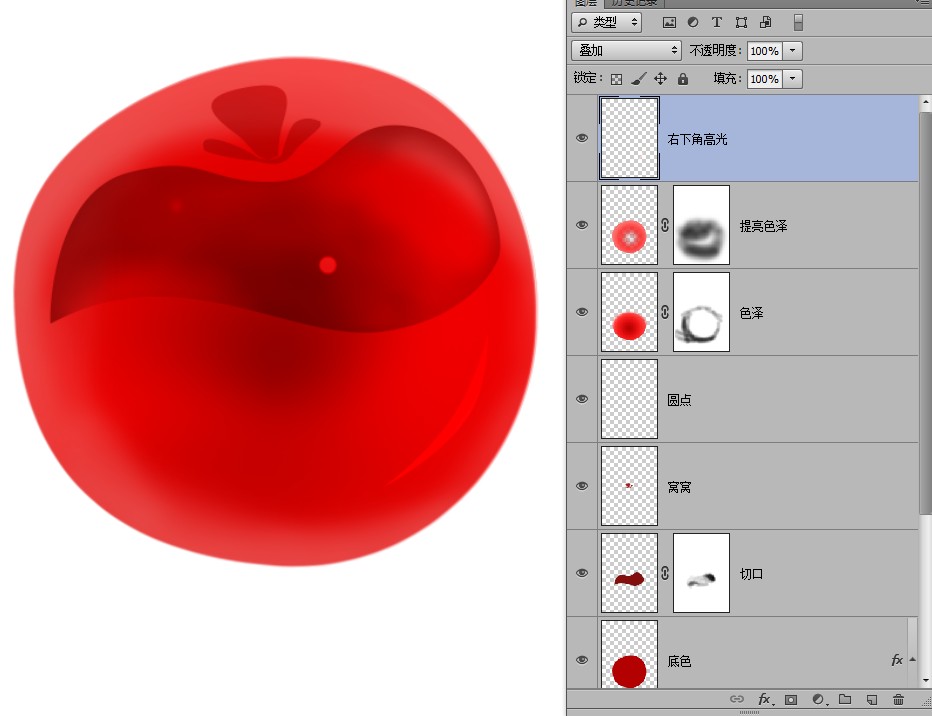The width and height of the screenshot is (932, 716).
Task: Click the pixel layer filter icon
Action: [669, 23]
